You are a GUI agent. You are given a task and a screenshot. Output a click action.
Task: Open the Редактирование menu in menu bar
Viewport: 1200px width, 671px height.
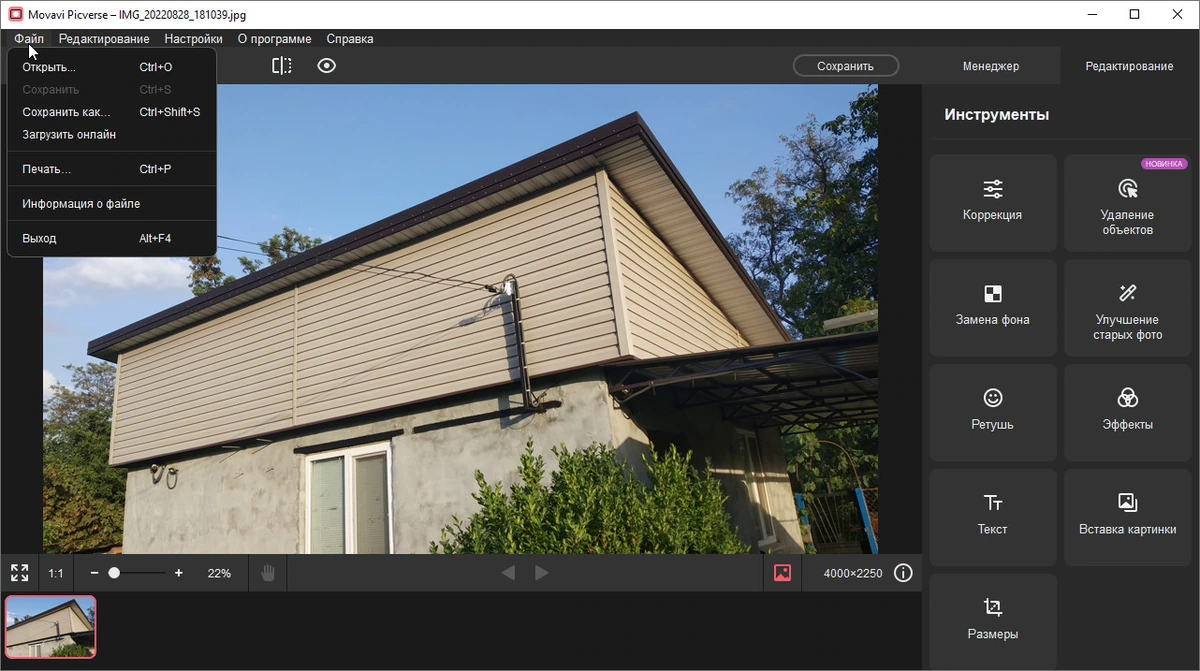click(x=104, y=39)
